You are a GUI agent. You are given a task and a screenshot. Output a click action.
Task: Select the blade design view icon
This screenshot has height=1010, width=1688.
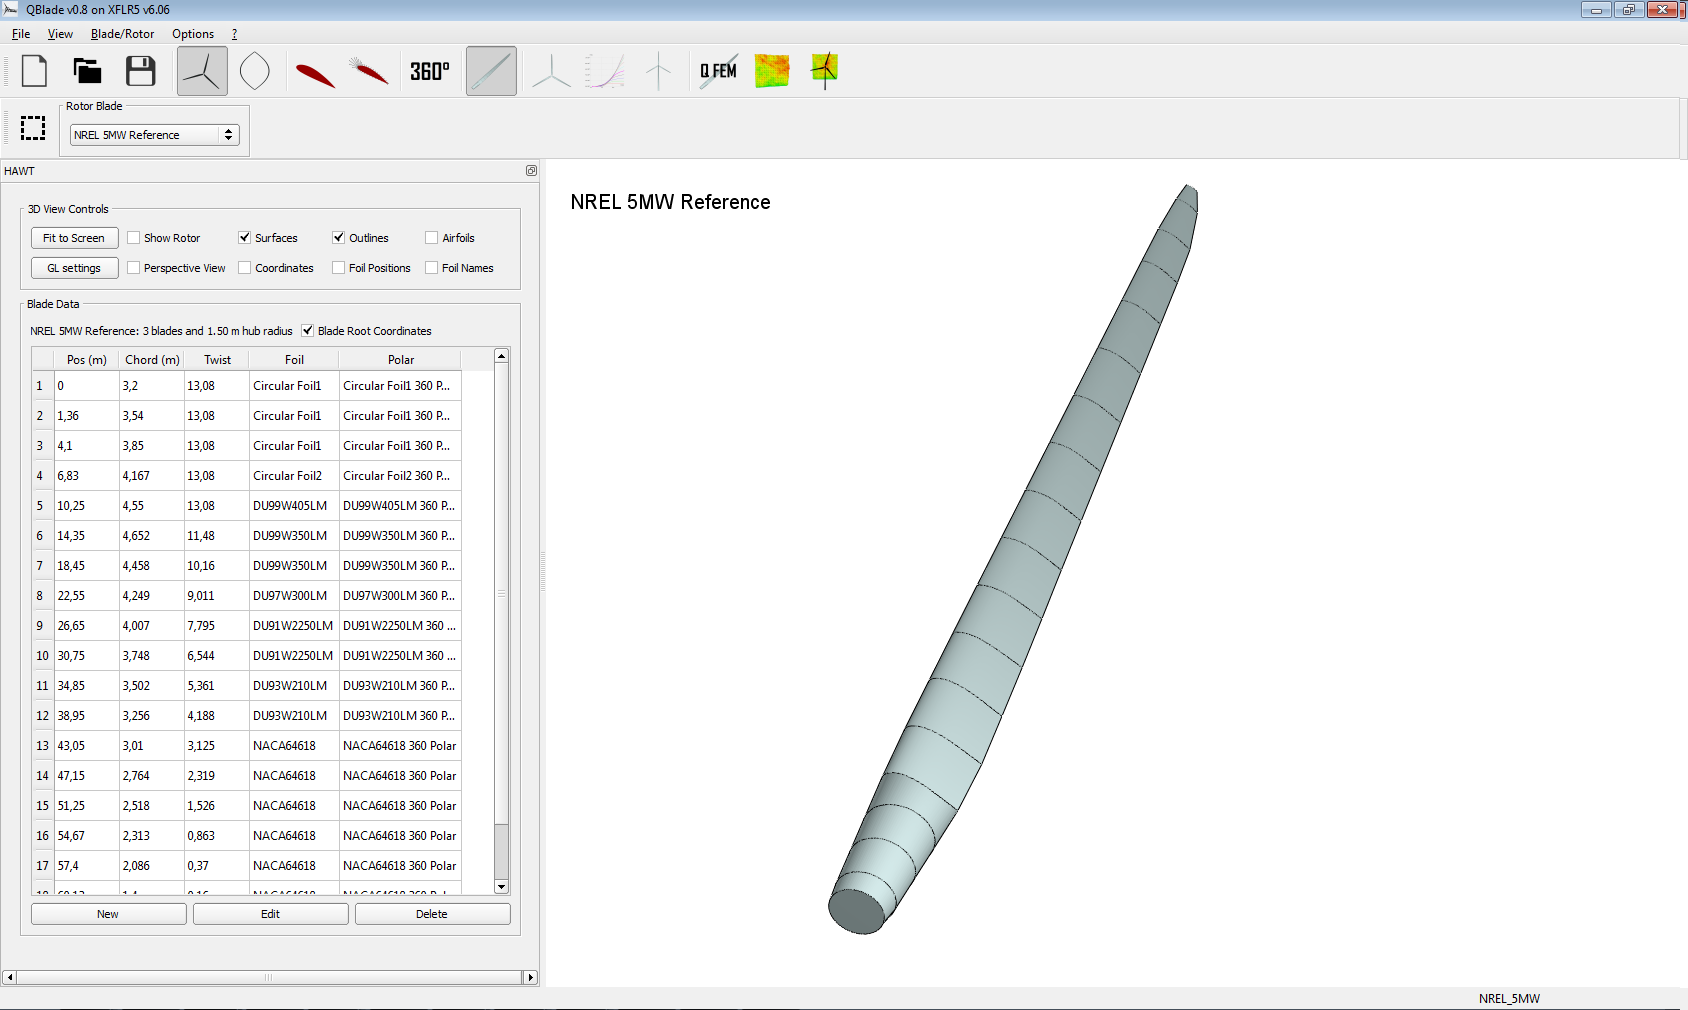[491, 71]
